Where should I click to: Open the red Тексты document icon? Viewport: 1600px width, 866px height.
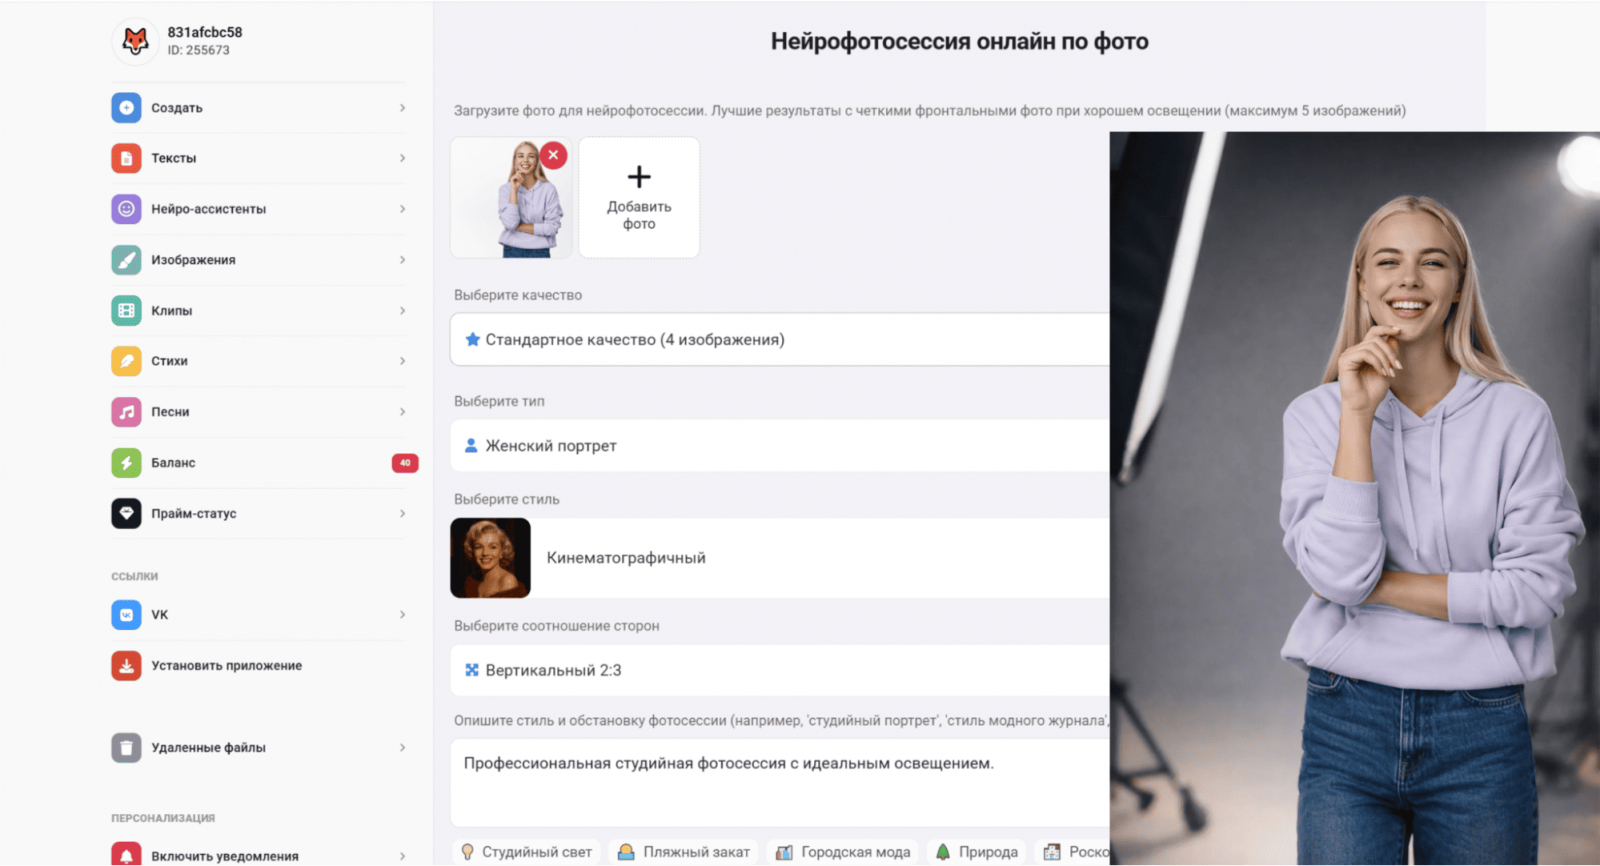click(x=126, y=158)
